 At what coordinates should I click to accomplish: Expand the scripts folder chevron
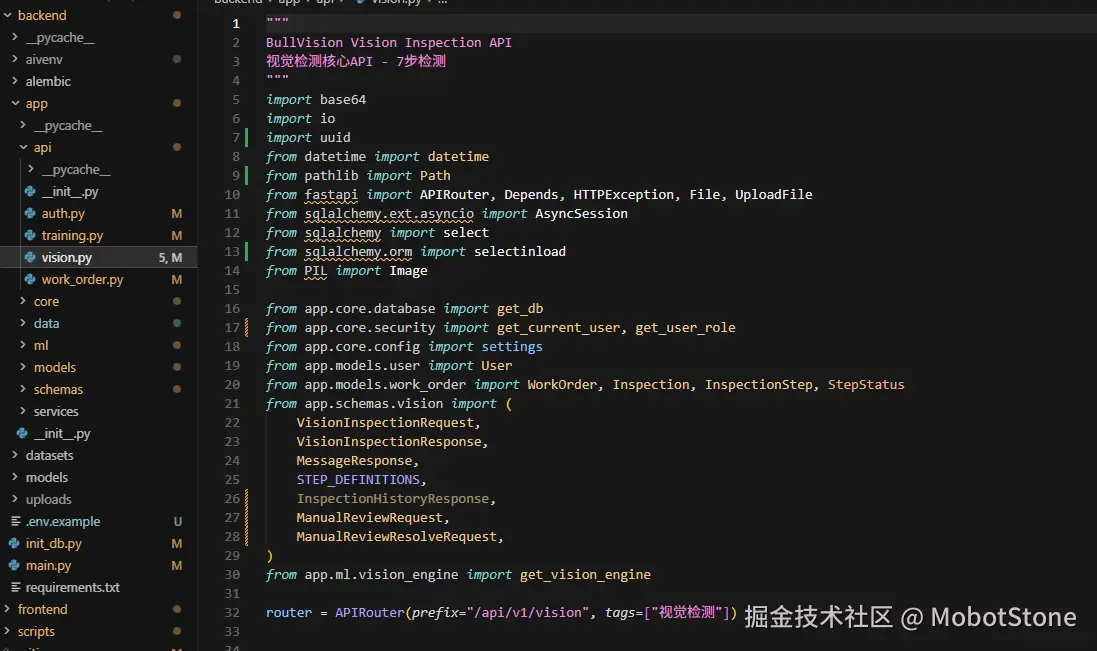coord(8,631)
